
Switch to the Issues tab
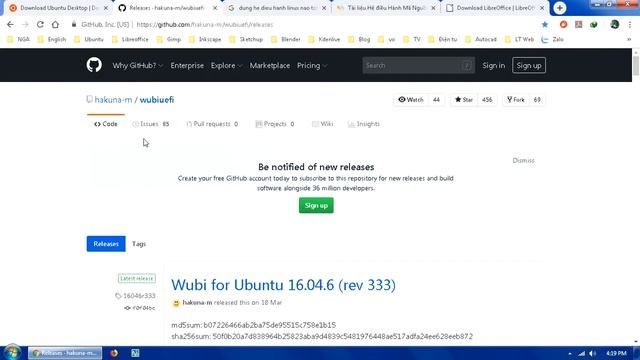click(x=151, y=124)
